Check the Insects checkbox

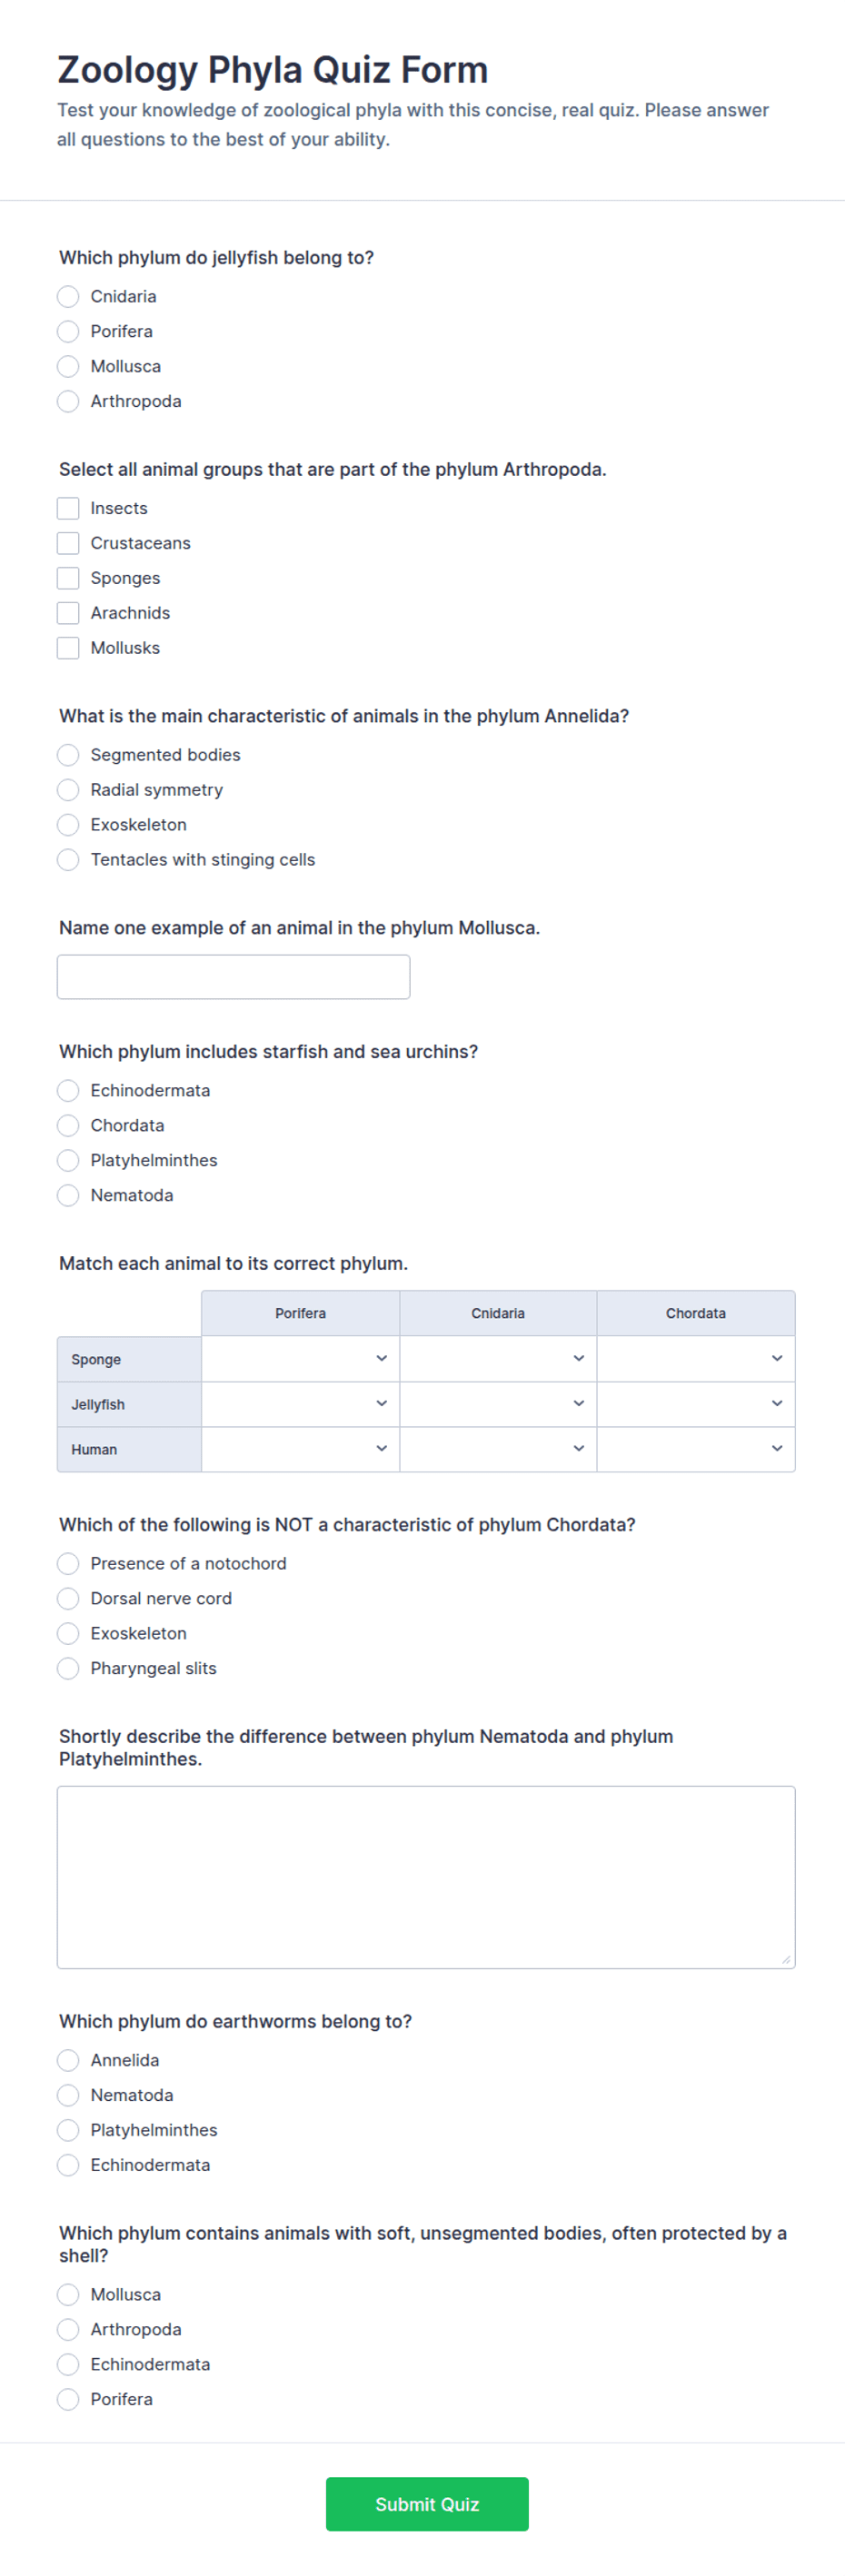click(68, 509)
